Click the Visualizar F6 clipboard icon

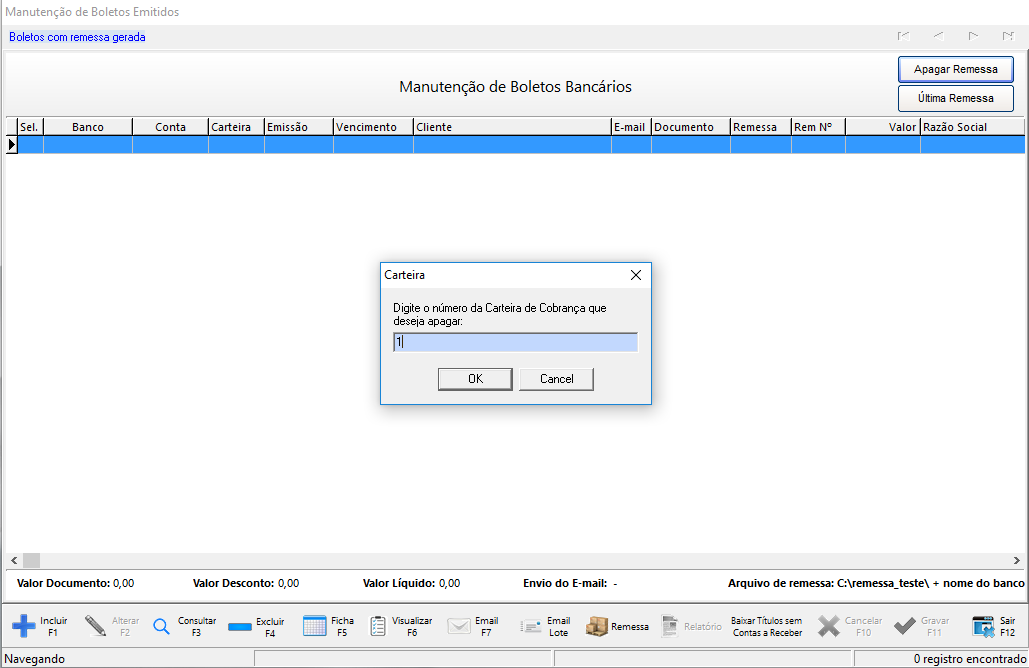click(378, 626)
